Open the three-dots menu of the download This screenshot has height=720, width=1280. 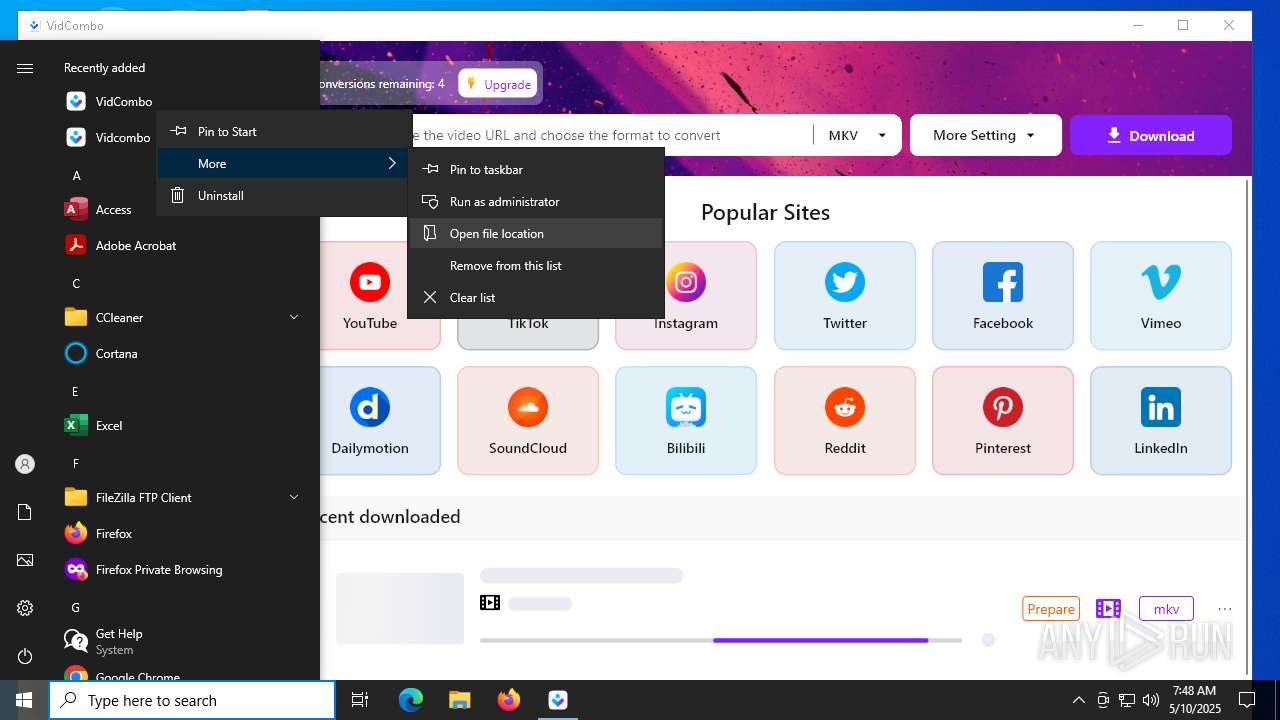(x=1225, y=609)
